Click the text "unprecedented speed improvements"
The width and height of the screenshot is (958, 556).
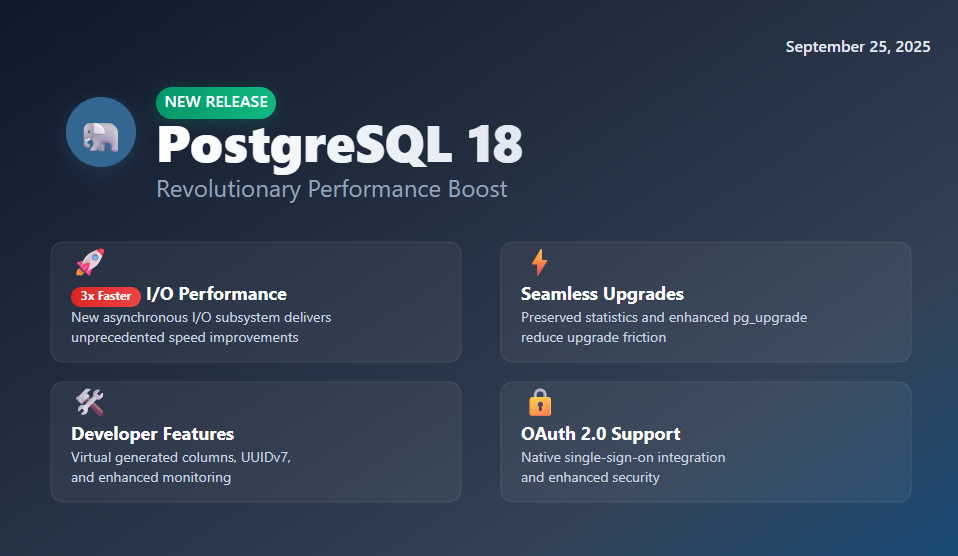click(x=185, y=337)
